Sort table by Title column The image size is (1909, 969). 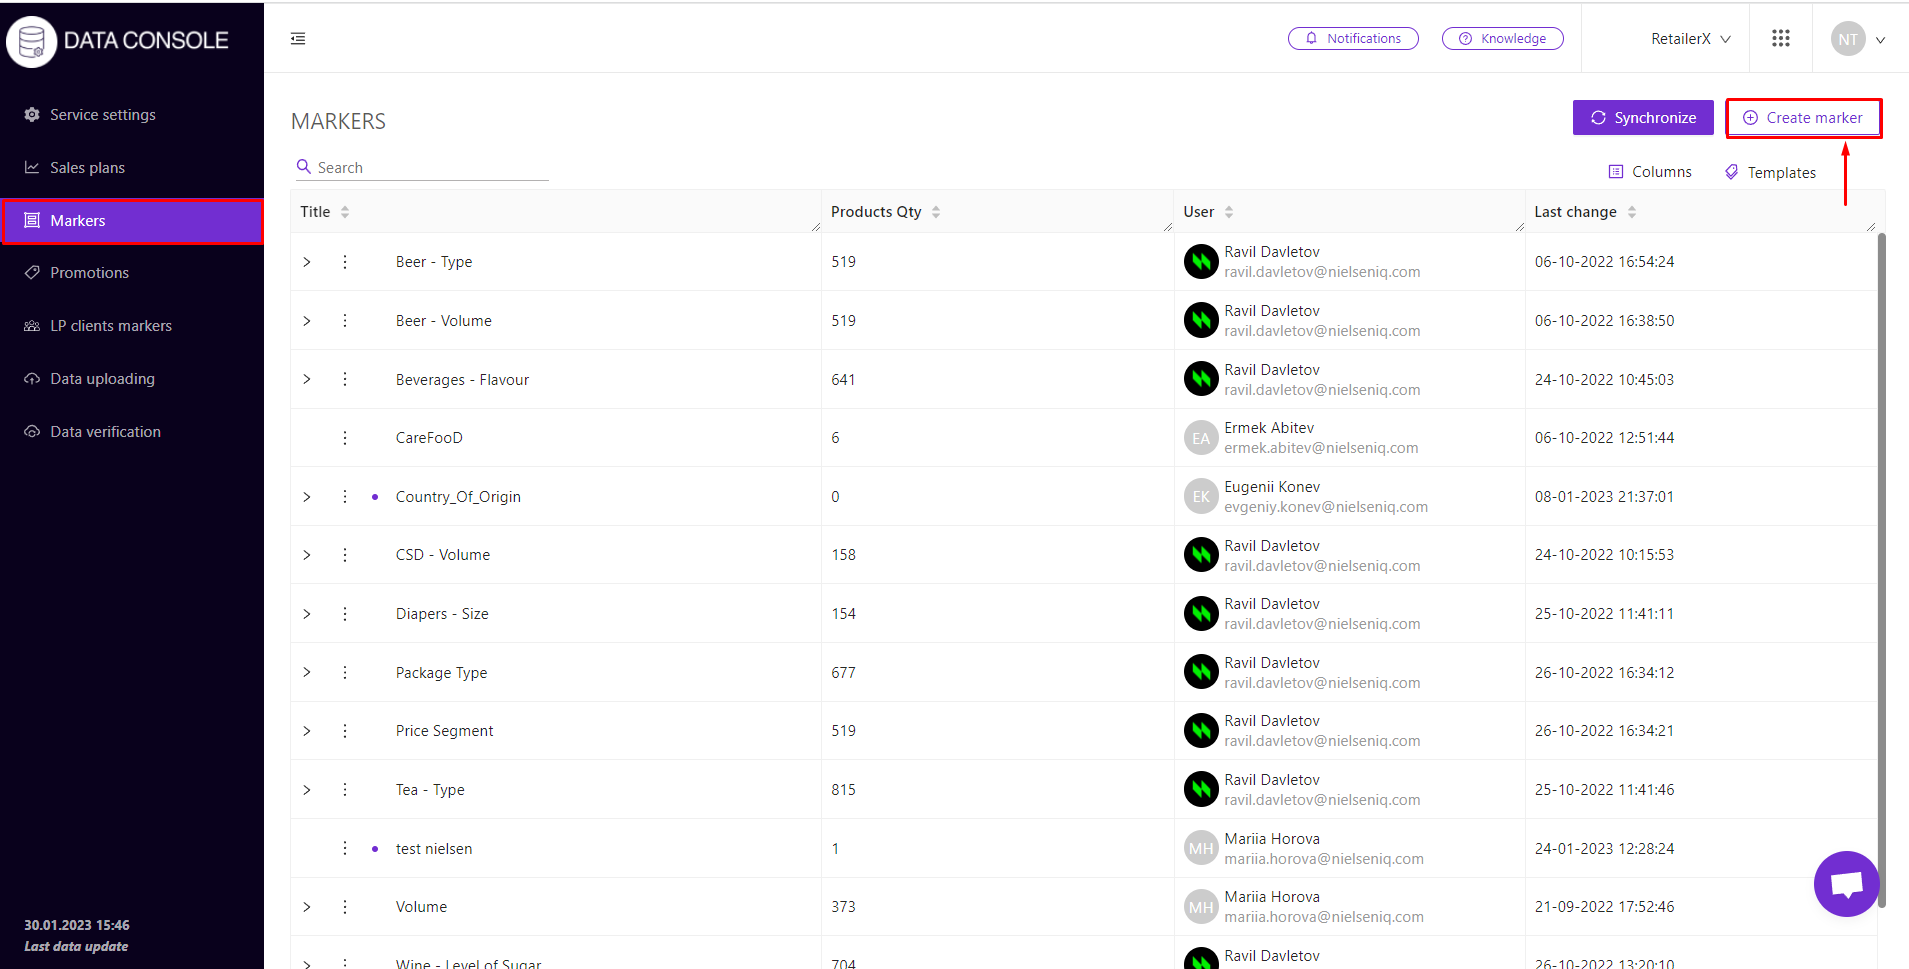pyautogui.click(x=345, y=212)
